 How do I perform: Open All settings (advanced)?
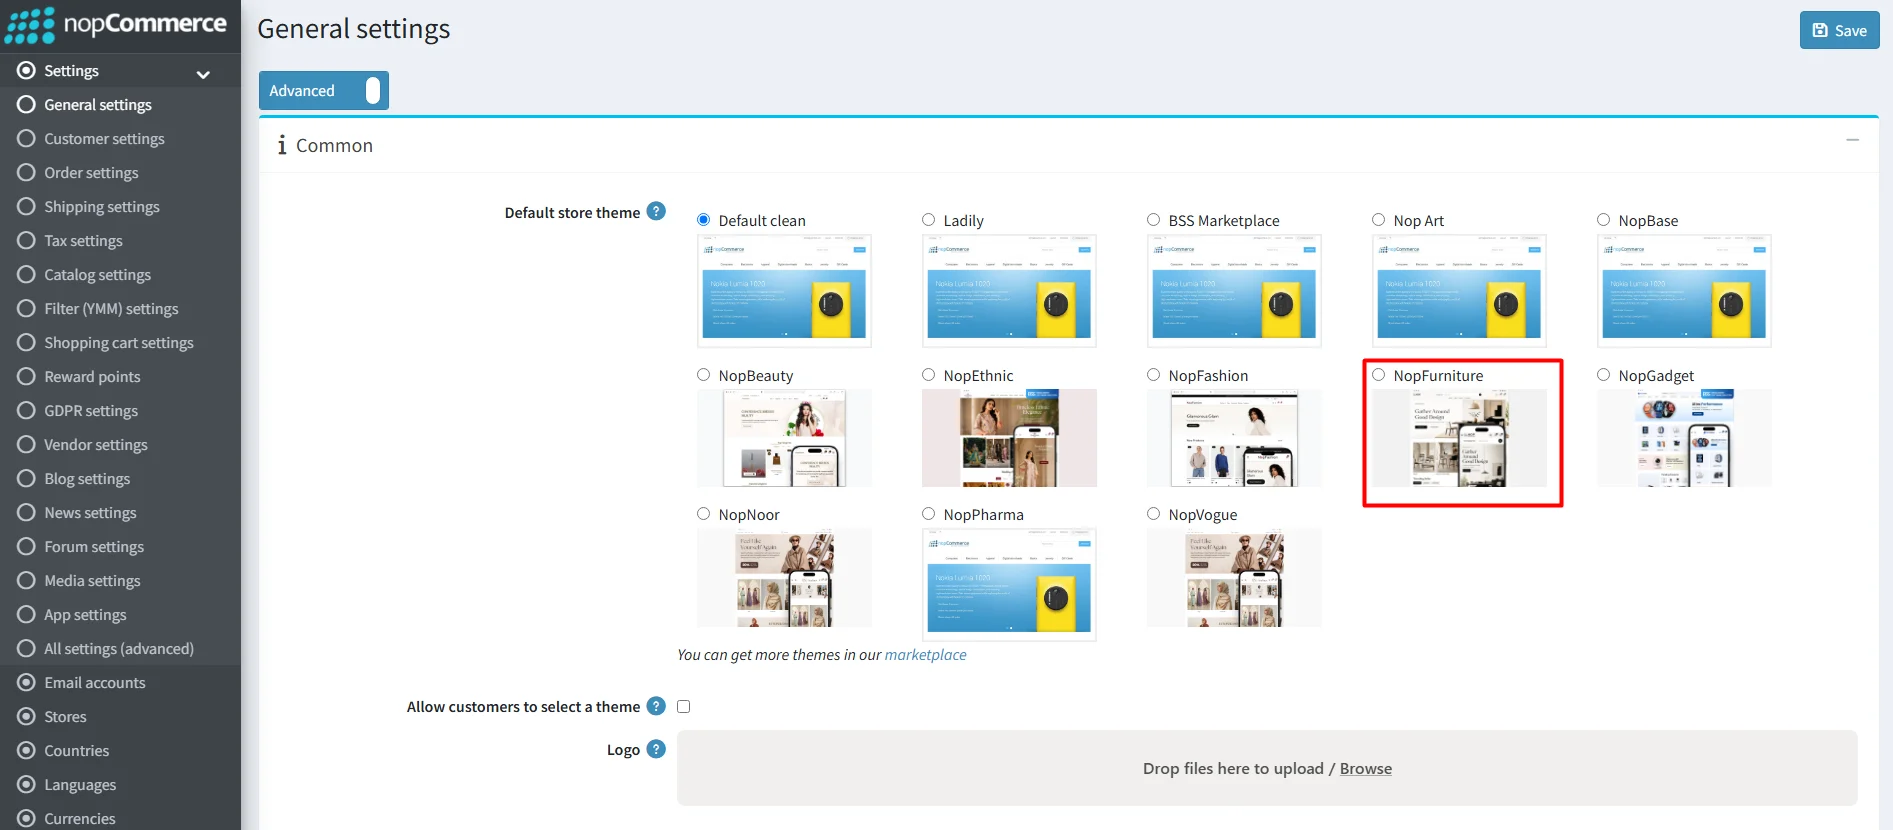pyautogui.click(x=120, y=648)
